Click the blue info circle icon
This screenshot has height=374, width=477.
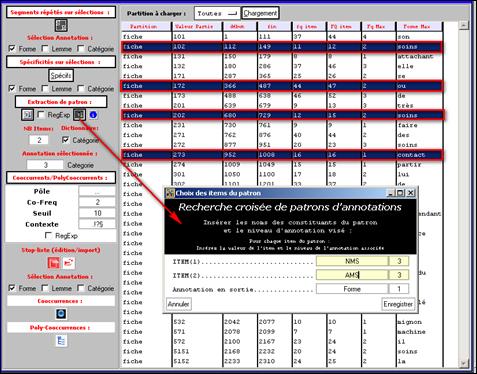click(93, 115)
